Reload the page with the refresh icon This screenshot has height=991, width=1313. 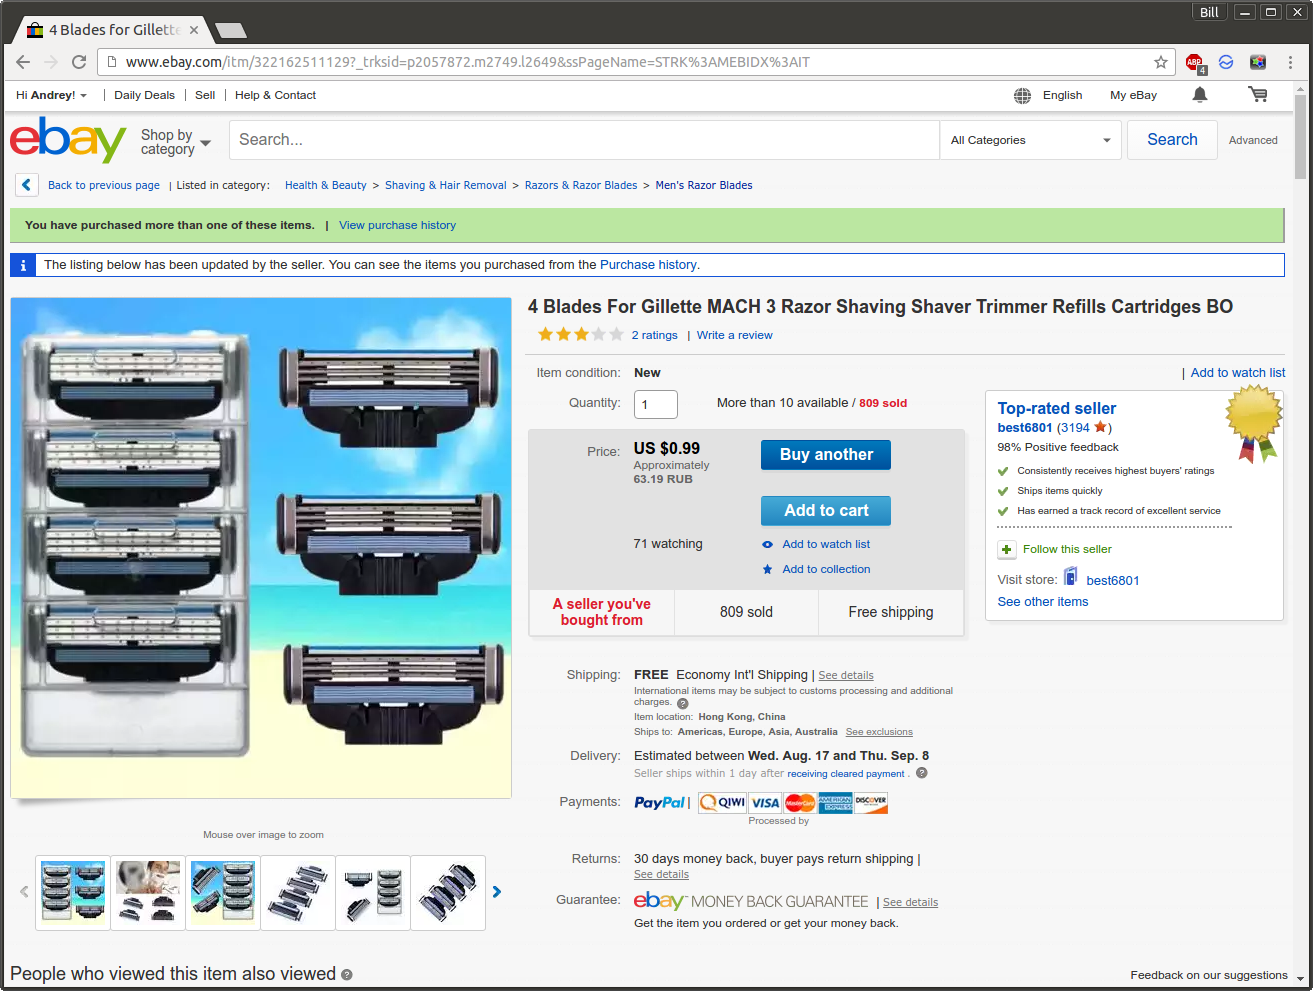(79, 62)
